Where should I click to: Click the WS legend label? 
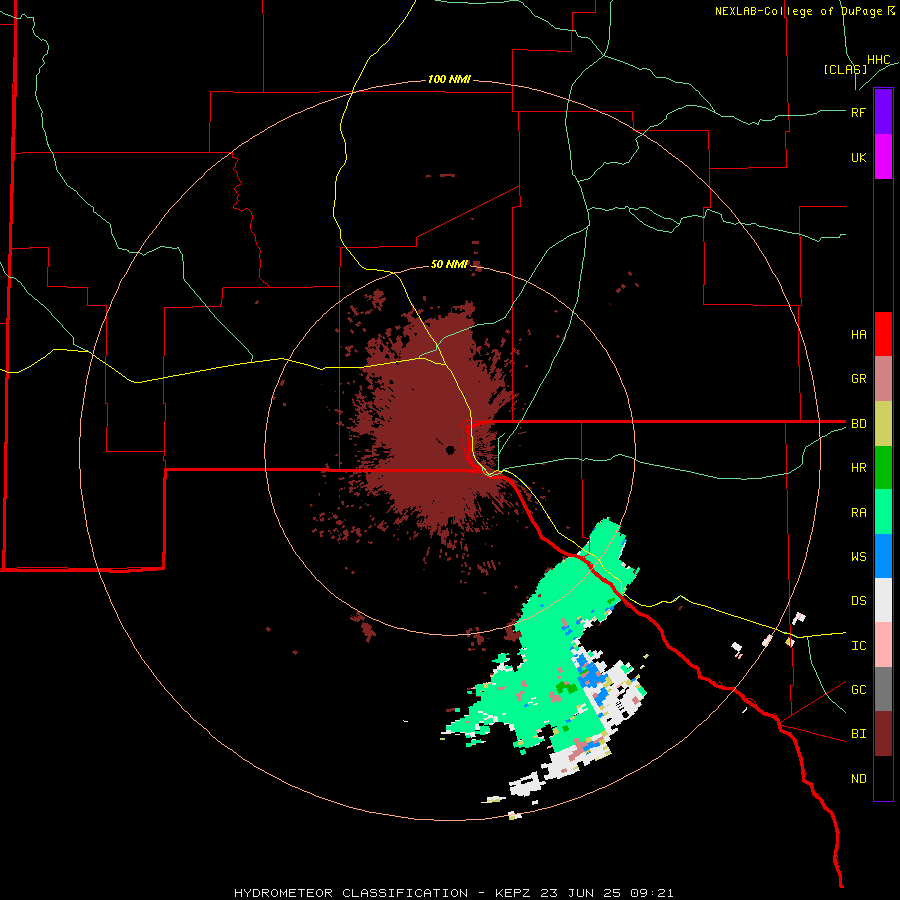coord(858,557)
